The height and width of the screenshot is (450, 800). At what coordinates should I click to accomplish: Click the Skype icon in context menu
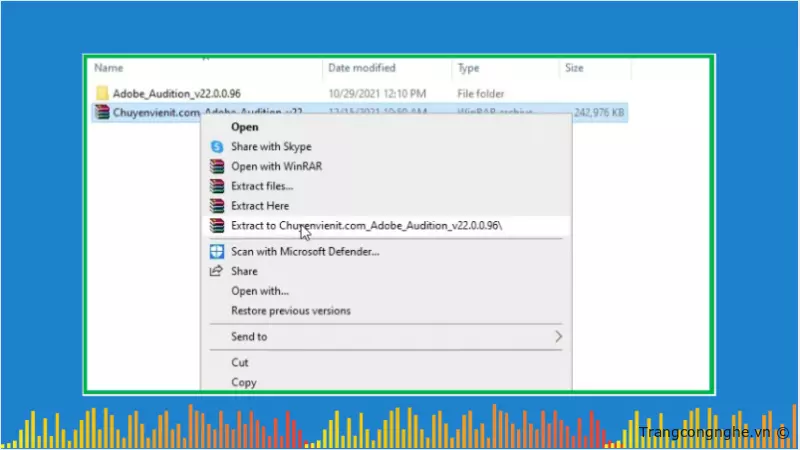(x=215, y=147)
